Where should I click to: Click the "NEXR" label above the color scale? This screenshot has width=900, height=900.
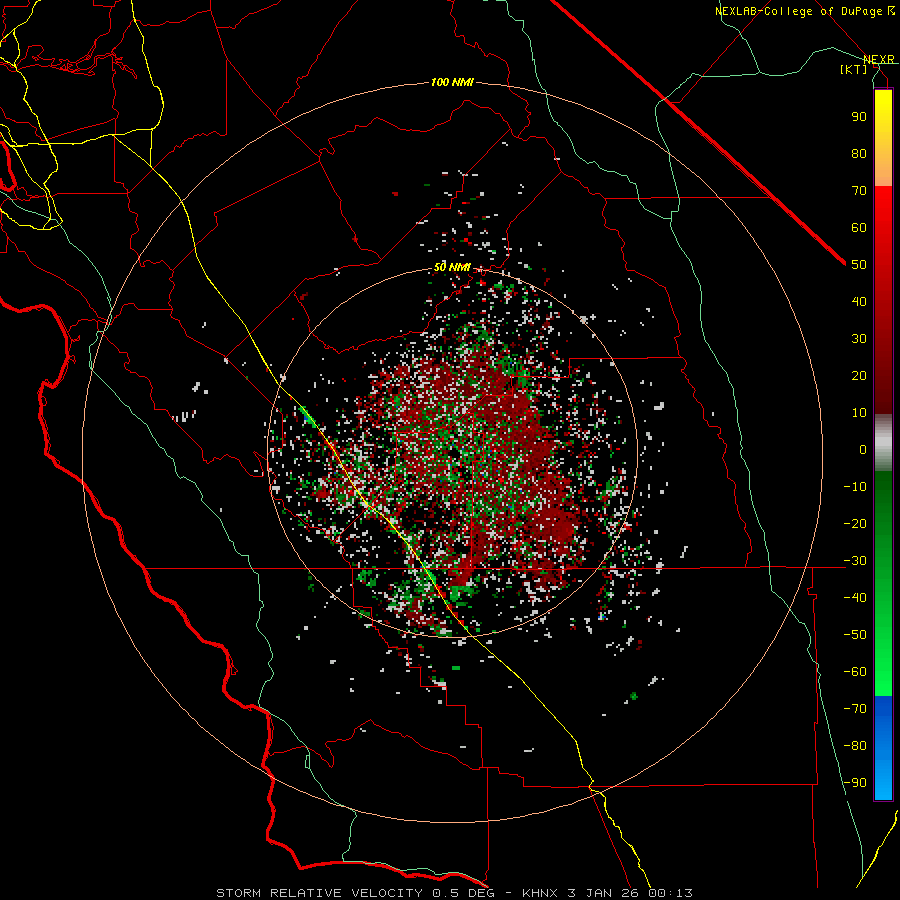click(879, 60)
